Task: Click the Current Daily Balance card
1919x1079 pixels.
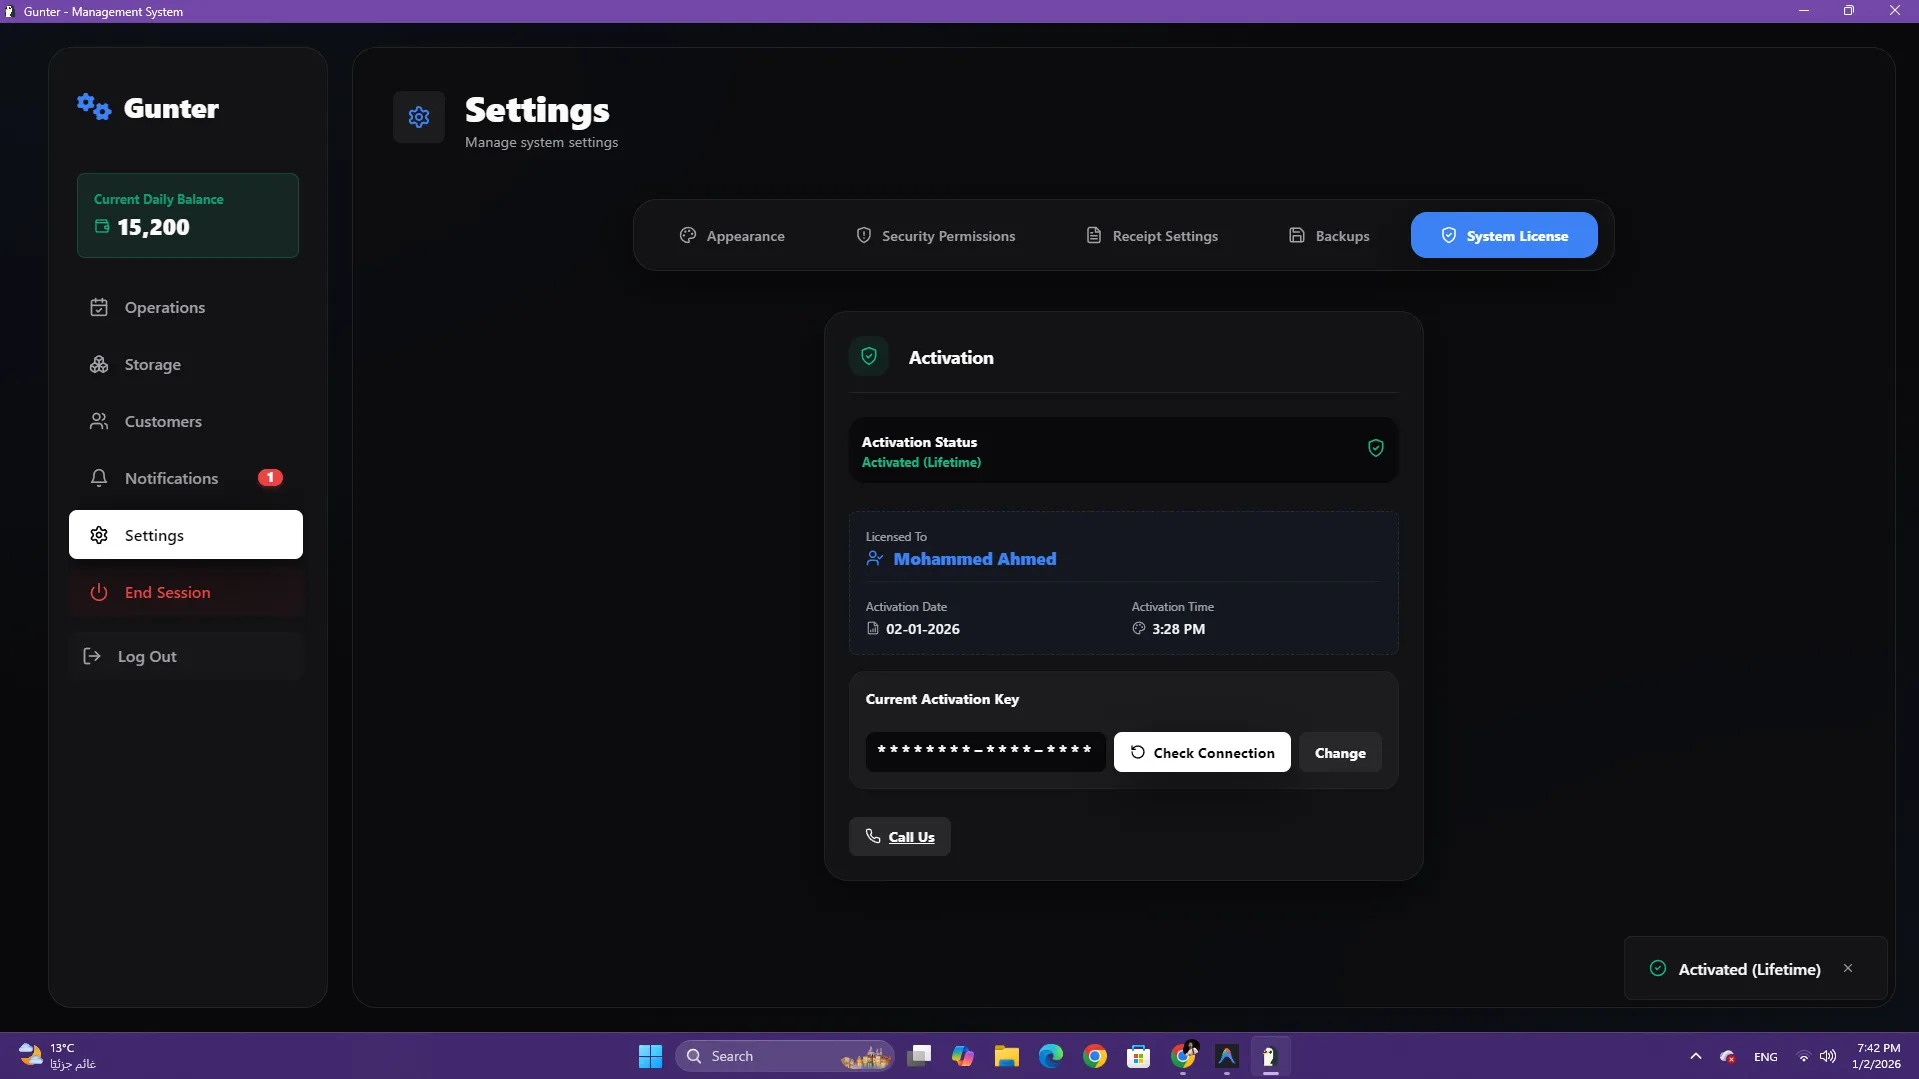Action: [x=188, y=215]
